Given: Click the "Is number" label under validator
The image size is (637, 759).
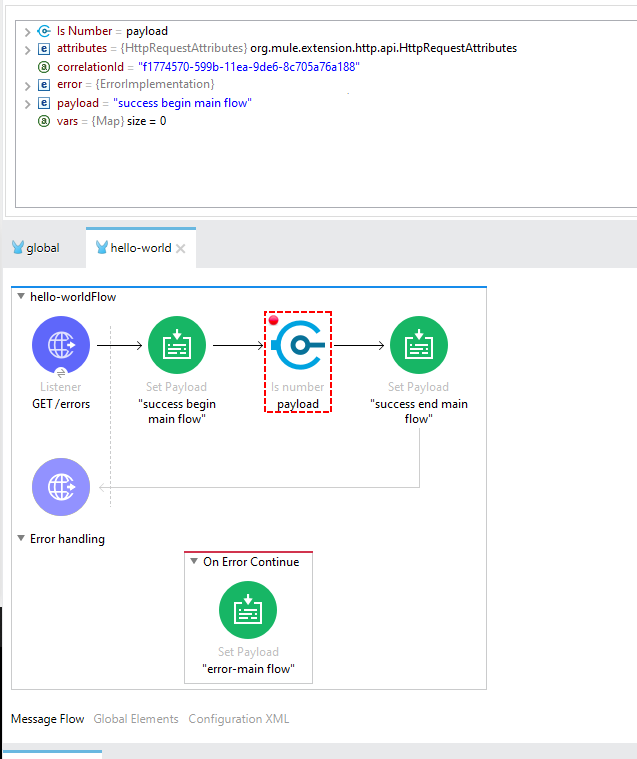Looking at the screenshot, I should (298, 387).
